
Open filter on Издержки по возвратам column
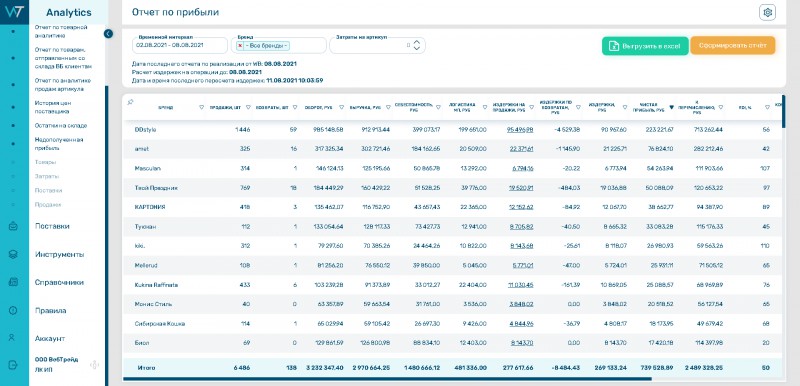click(x=578, y=108)
